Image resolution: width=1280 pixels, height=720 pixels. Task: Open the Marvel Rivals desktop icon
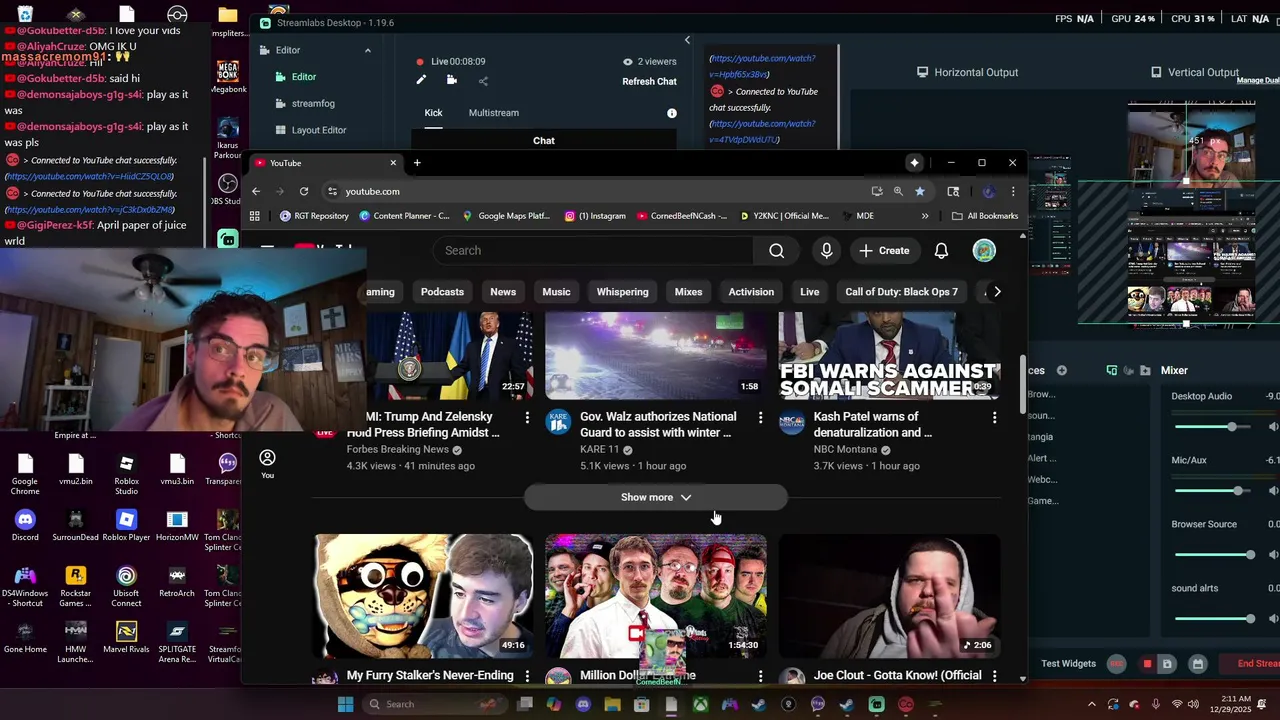pyautogui.click(x=126, y=638)
